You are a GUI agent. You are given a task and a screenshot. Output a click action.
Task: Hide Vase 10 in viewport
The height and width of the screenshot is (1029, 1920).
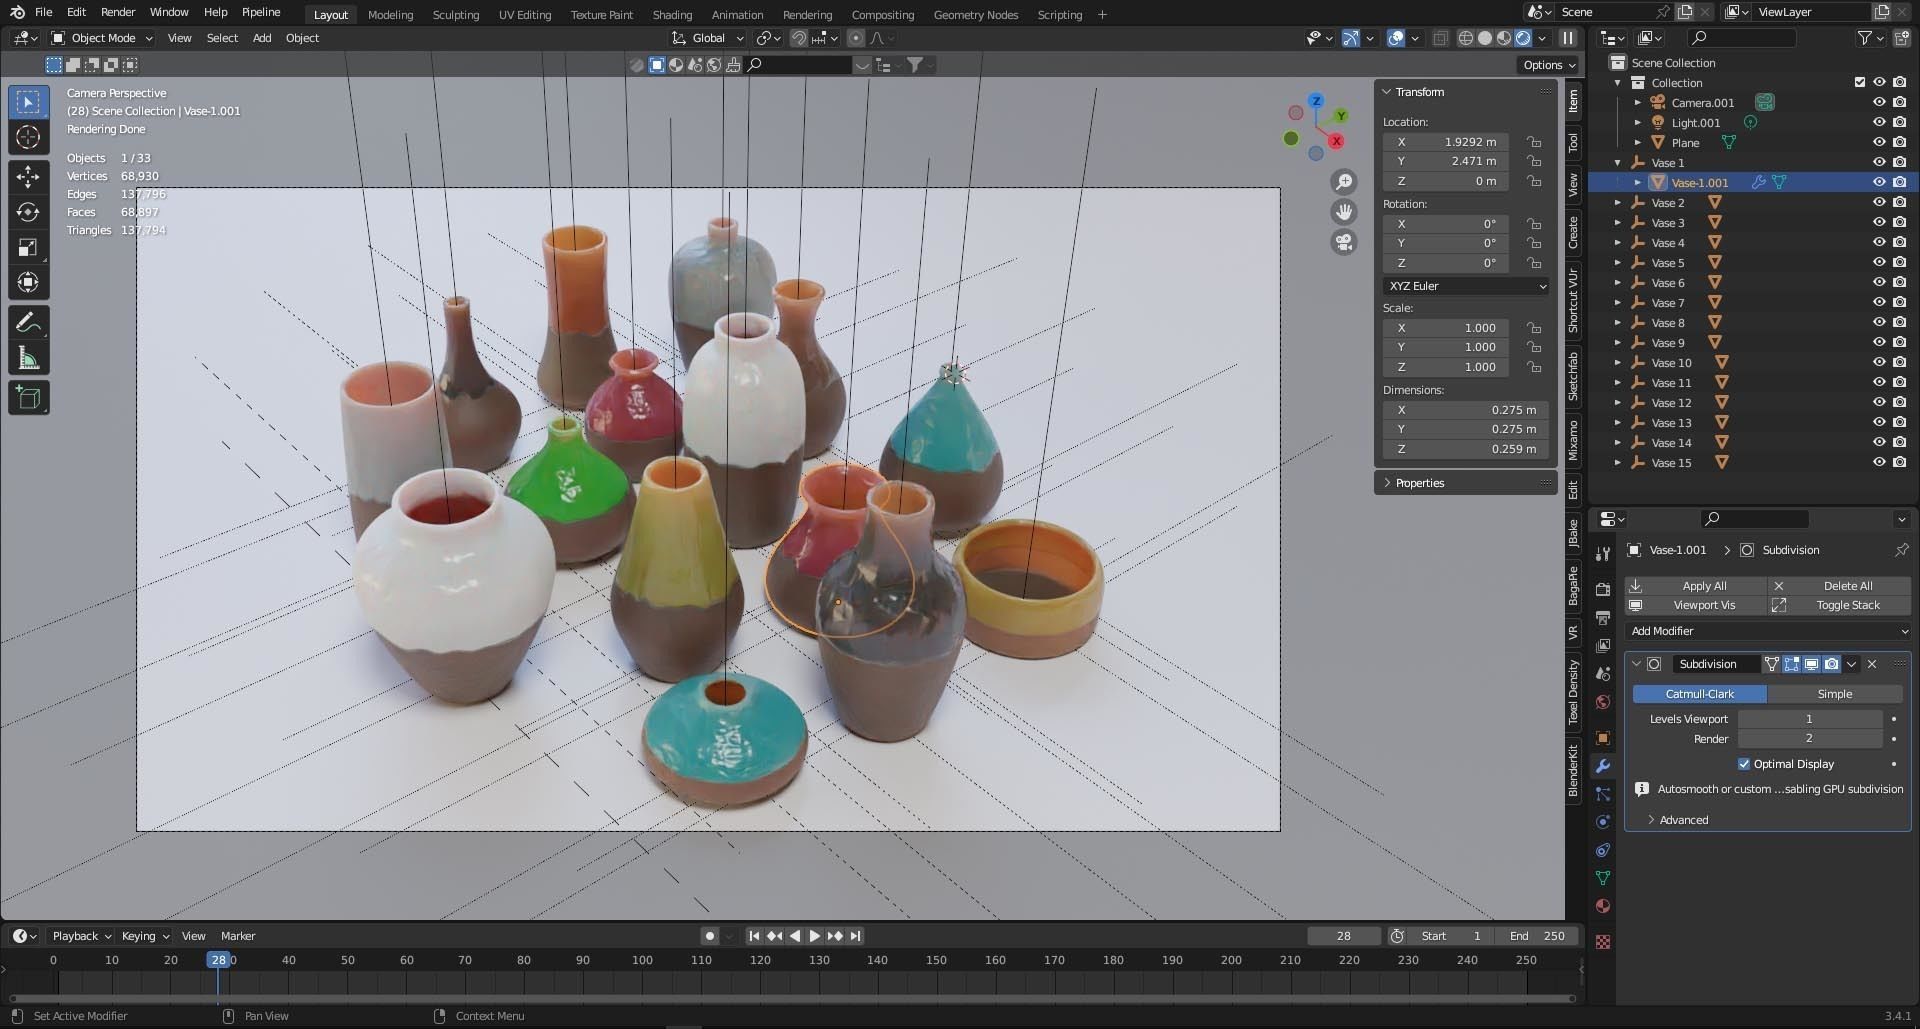point(1879,363)
